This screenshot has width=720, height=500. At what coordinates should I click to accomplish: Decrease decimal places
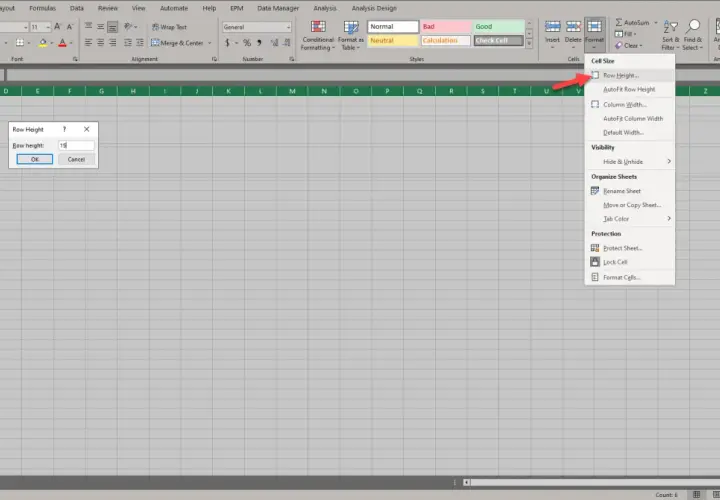pos(287,43)
